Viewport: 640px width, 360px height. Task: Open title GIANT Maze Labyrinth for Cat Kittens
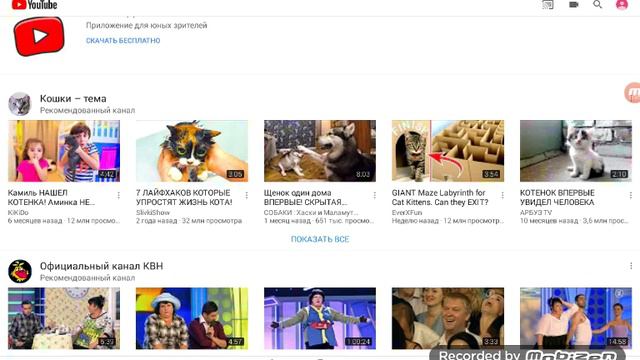(x=440, y=197)
